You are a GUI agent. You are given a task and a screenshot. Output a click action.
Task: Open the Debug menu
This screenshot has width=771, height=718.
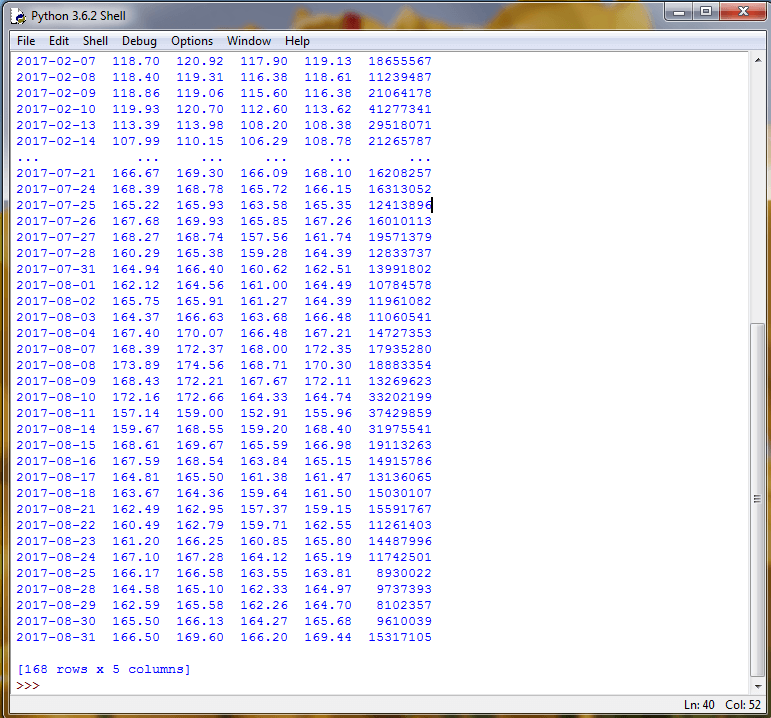pyautogui.click(x=139, y=41)
